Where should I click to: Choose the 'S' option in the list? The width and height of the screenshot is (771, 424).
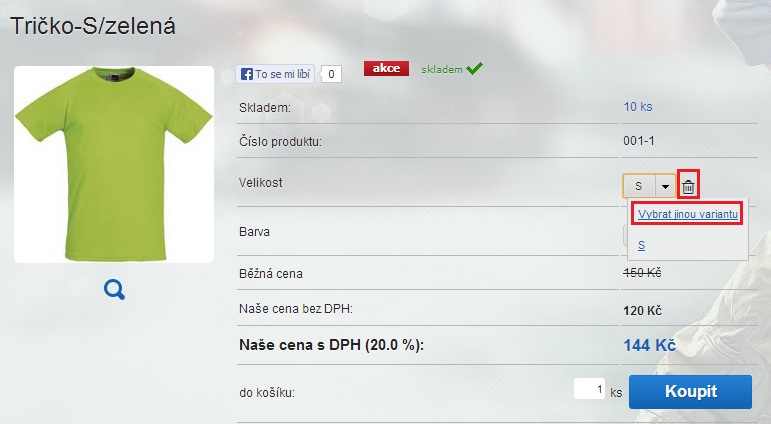pyautogui.click(x=641, y=245)
